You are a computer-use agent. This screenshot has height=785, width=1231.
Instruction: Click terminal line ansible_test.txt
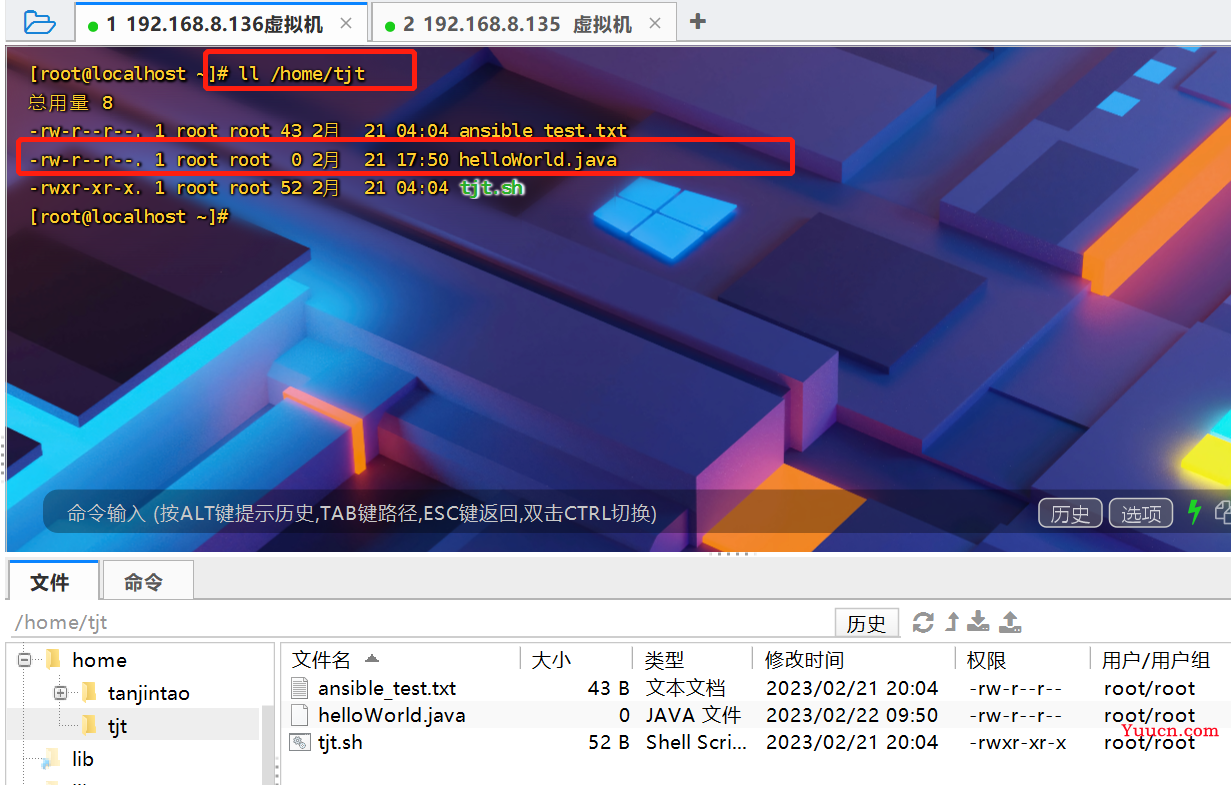point(328,130)
